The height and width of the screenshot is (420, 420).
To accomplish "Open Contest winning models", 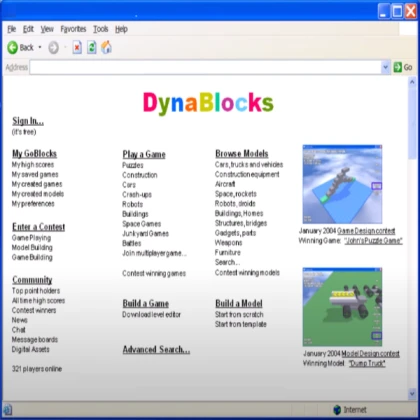I will click(247, 273).
